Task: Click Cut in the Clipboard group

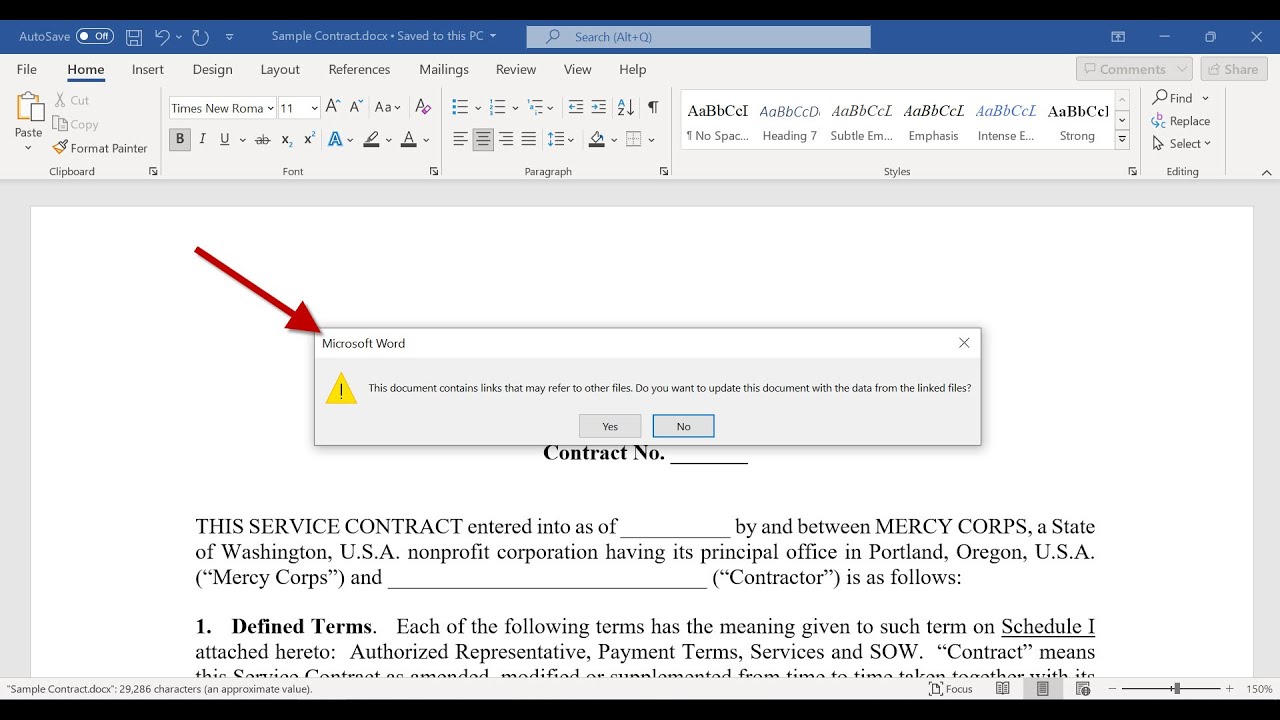Action: [x=71, y=100]
